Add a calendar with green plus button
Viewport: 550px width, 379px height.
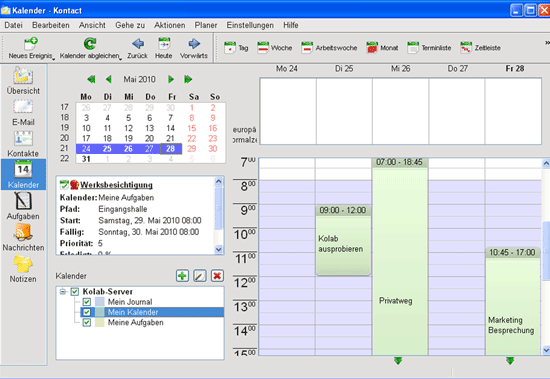coord(182,276)
